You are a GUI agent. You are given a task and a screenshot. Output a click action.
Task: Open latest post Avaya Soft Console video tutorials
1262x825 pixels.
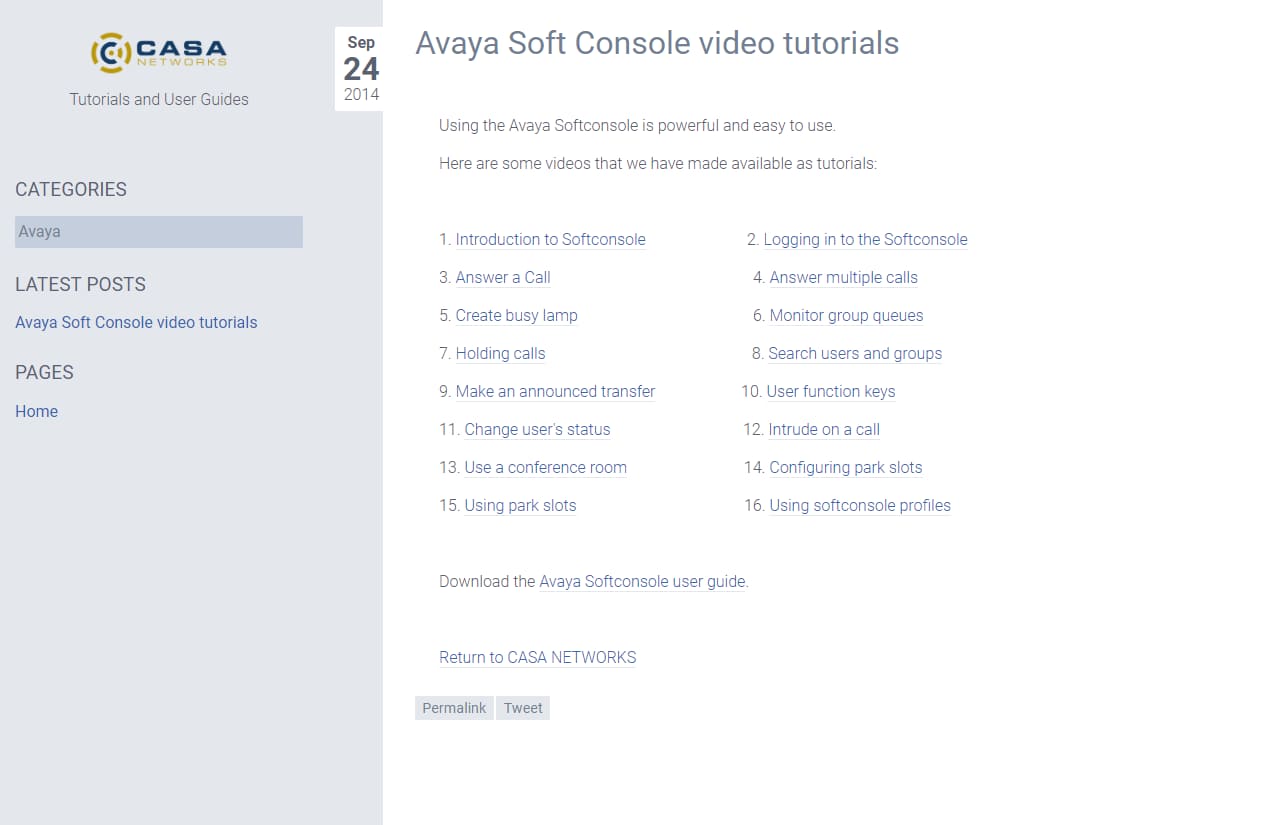click(136, 322)
